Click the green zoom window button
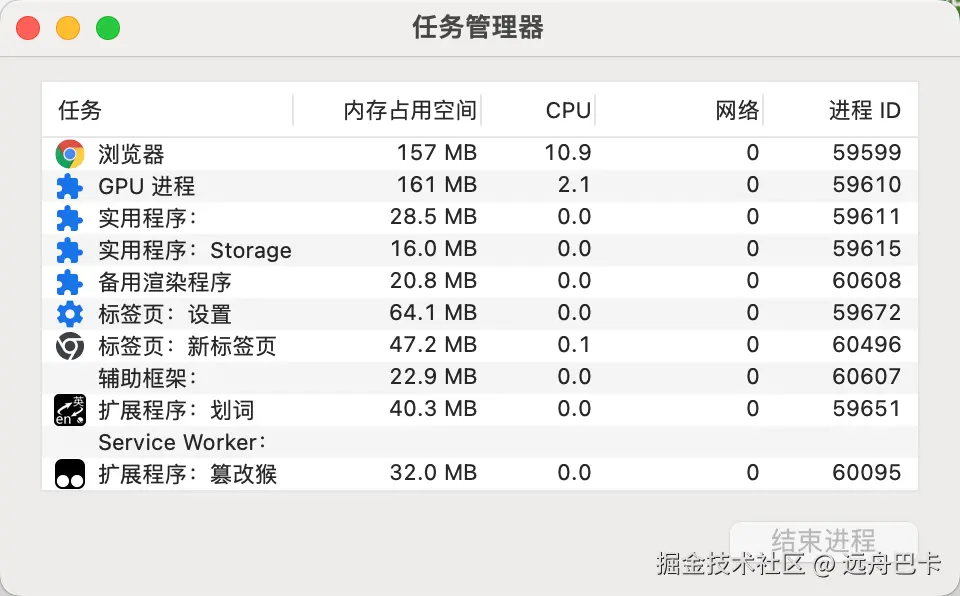This screenshot has height=596, width=960. 108,28
